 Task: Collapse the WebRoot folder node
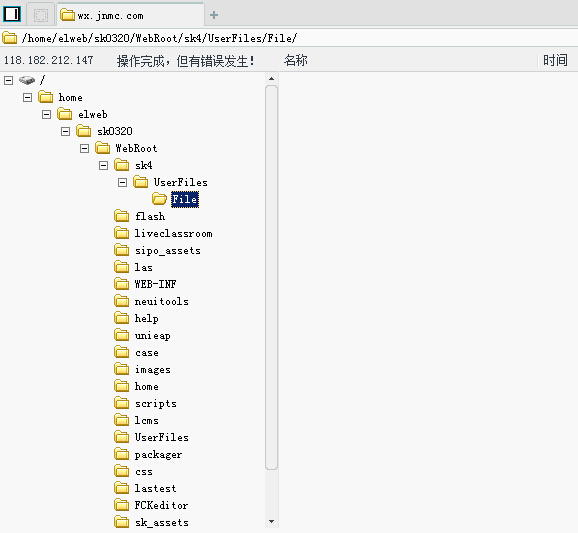[x=84, y=149]
